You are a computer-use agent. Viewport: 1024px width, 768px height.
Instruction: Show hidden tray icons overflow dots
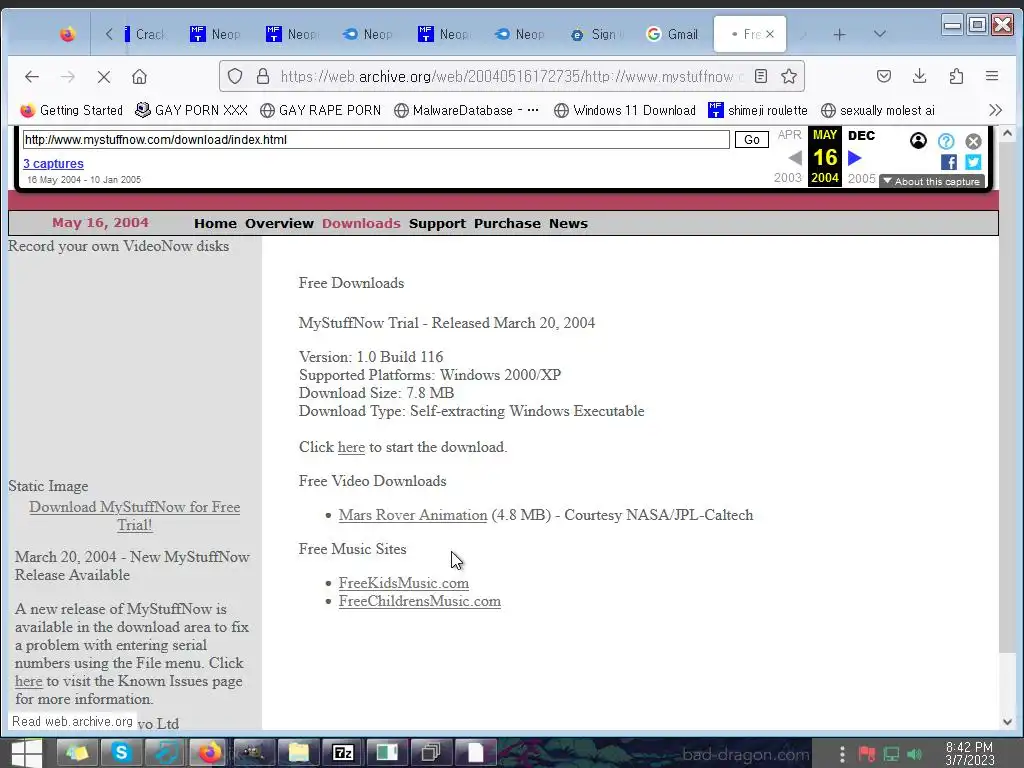point(842,754)
